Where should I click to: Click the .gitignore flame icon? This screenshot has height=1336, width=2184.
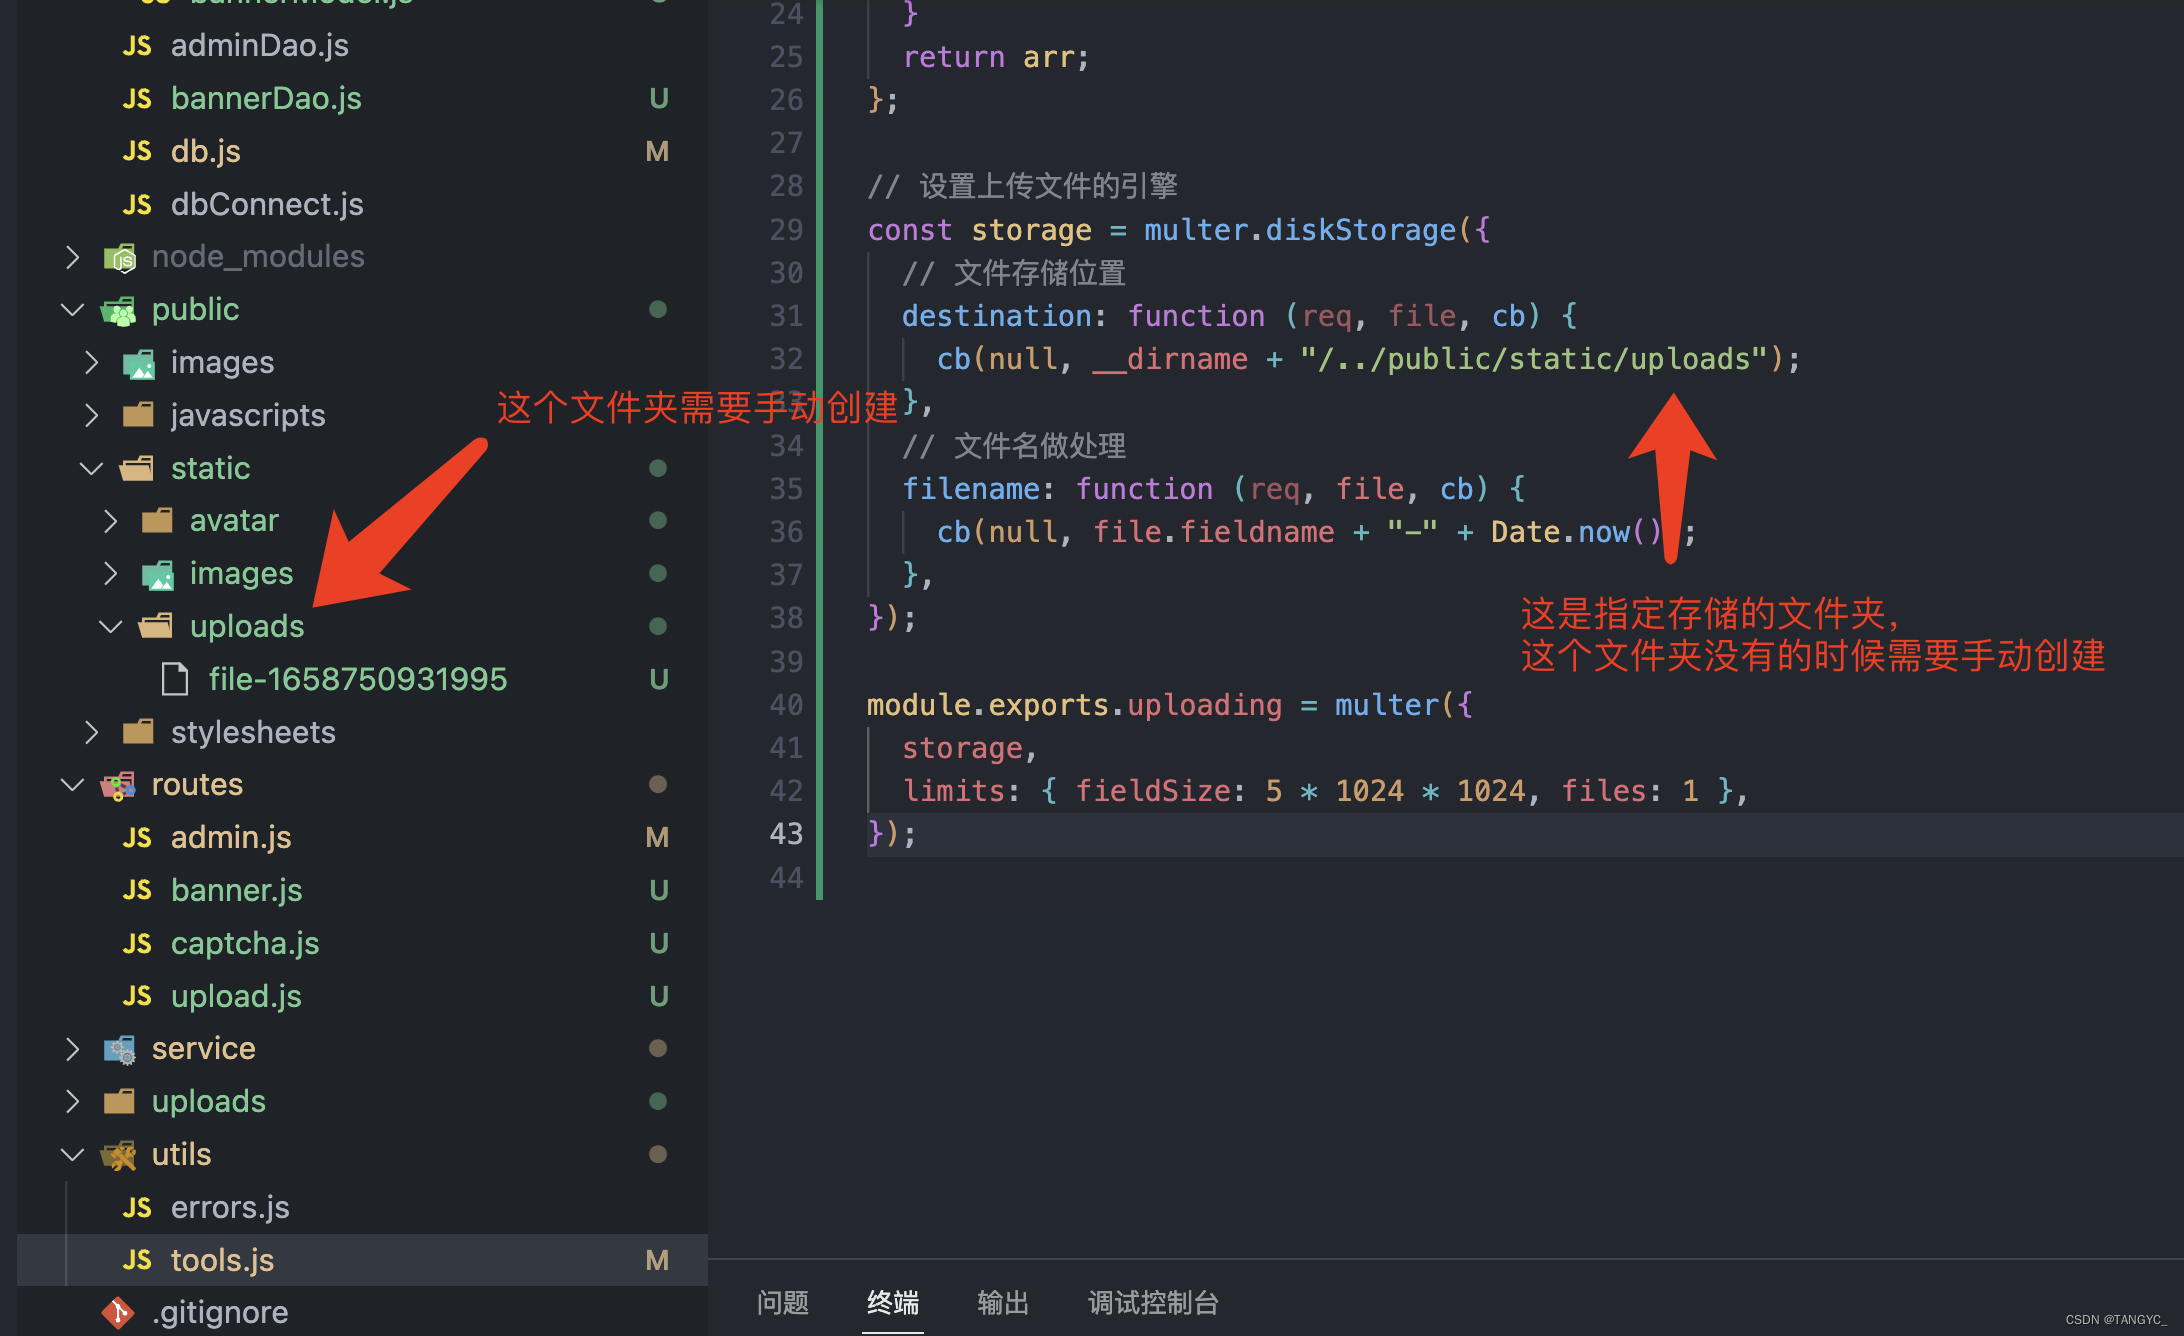pyautogui.click(x=118, y=1312)
